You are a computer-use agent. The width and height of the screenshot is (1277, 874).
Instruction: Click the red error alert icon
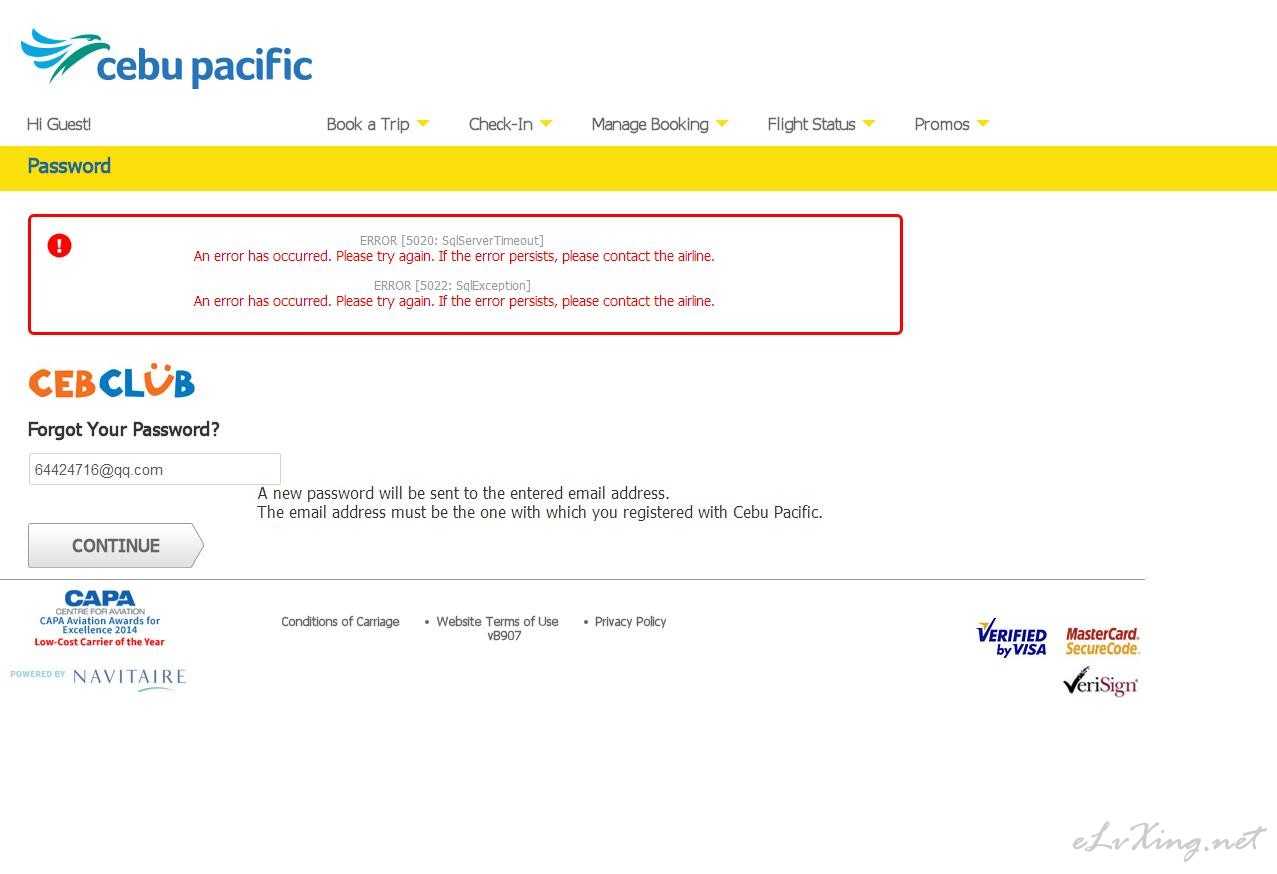60,245
